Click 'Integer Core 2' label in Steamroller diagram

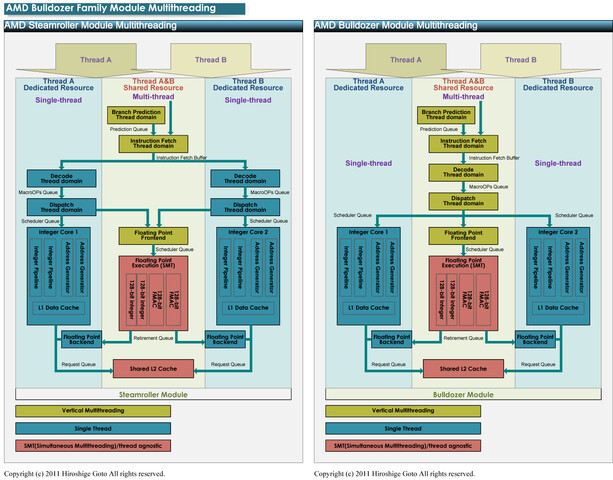tap(248, 232)
